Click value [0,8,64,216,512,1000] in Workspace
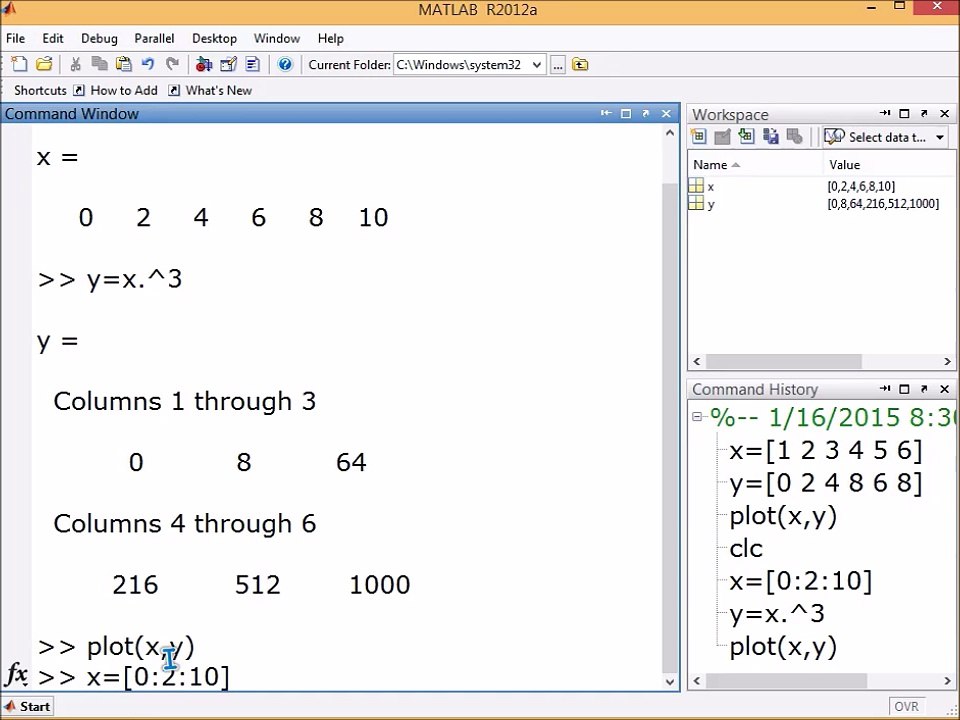960x720 pixels. [883, 204]
